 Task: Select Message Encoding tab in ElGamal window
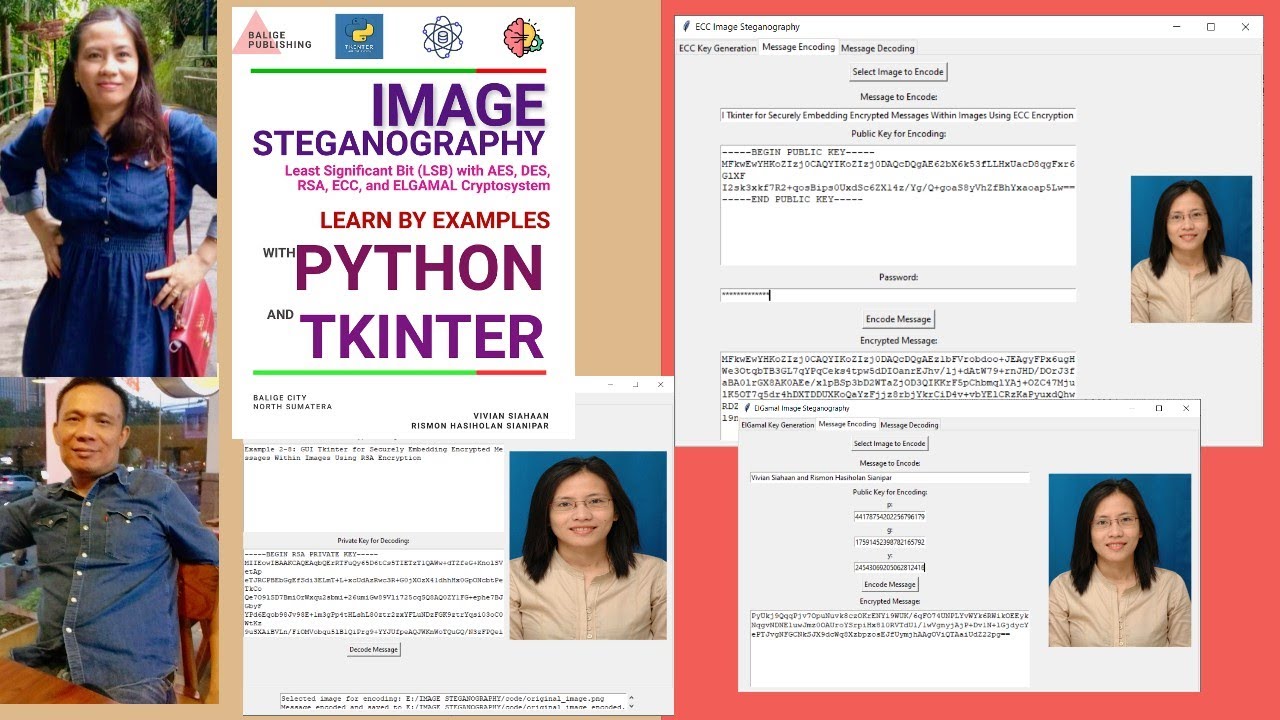pyautogui.click(x=847, y=424)
